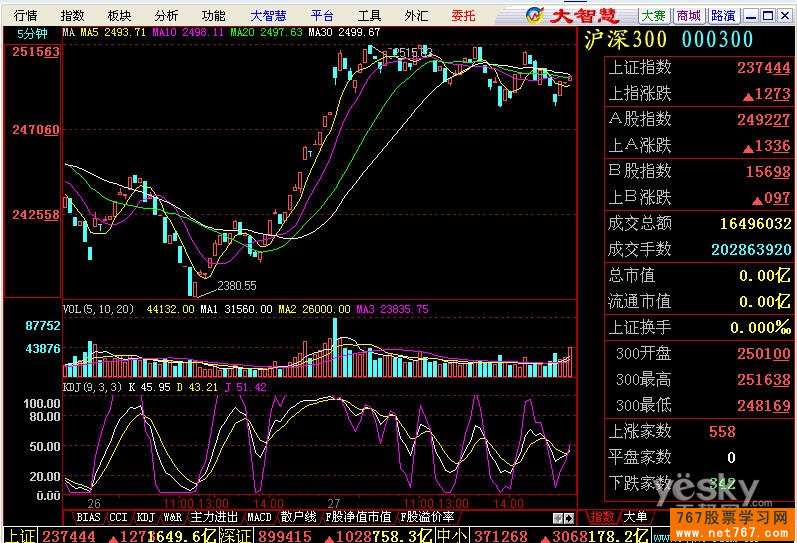Viewport: 797px width, 543px height.
Task: Click the 000300 stock code
Action: pos(717,40)
